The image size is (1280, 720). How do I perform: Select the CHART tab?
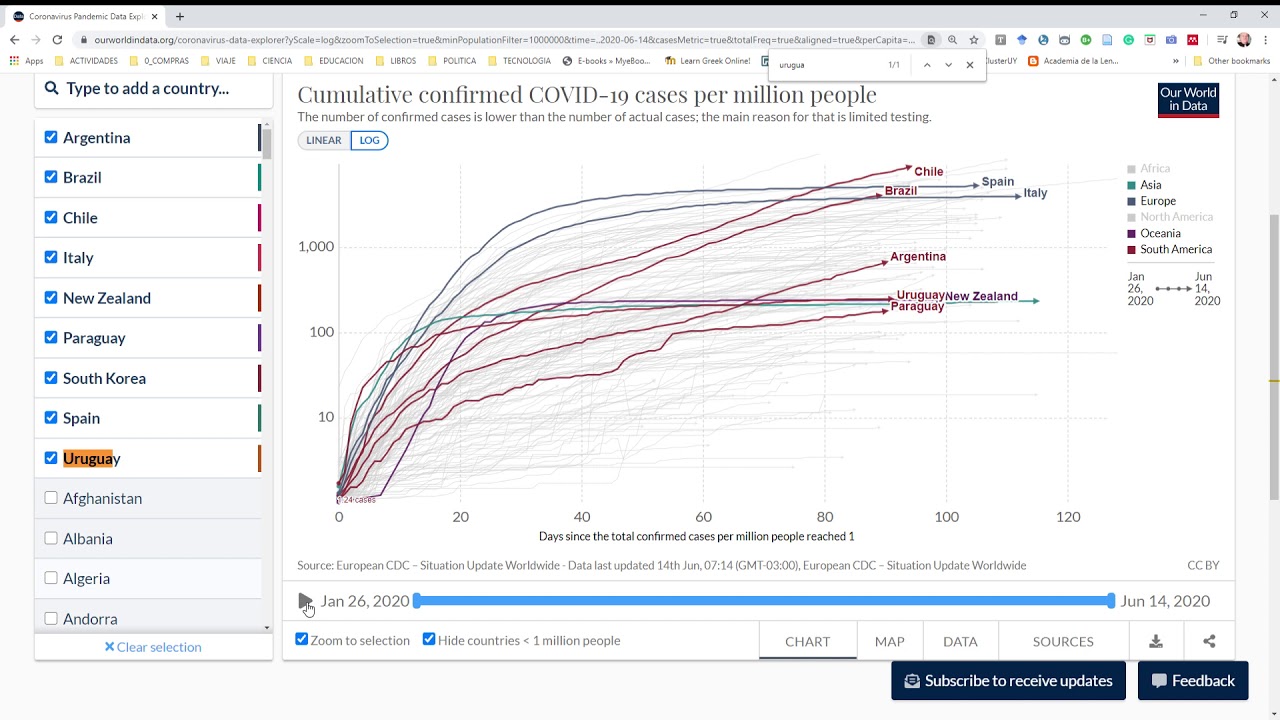point(808,641)
